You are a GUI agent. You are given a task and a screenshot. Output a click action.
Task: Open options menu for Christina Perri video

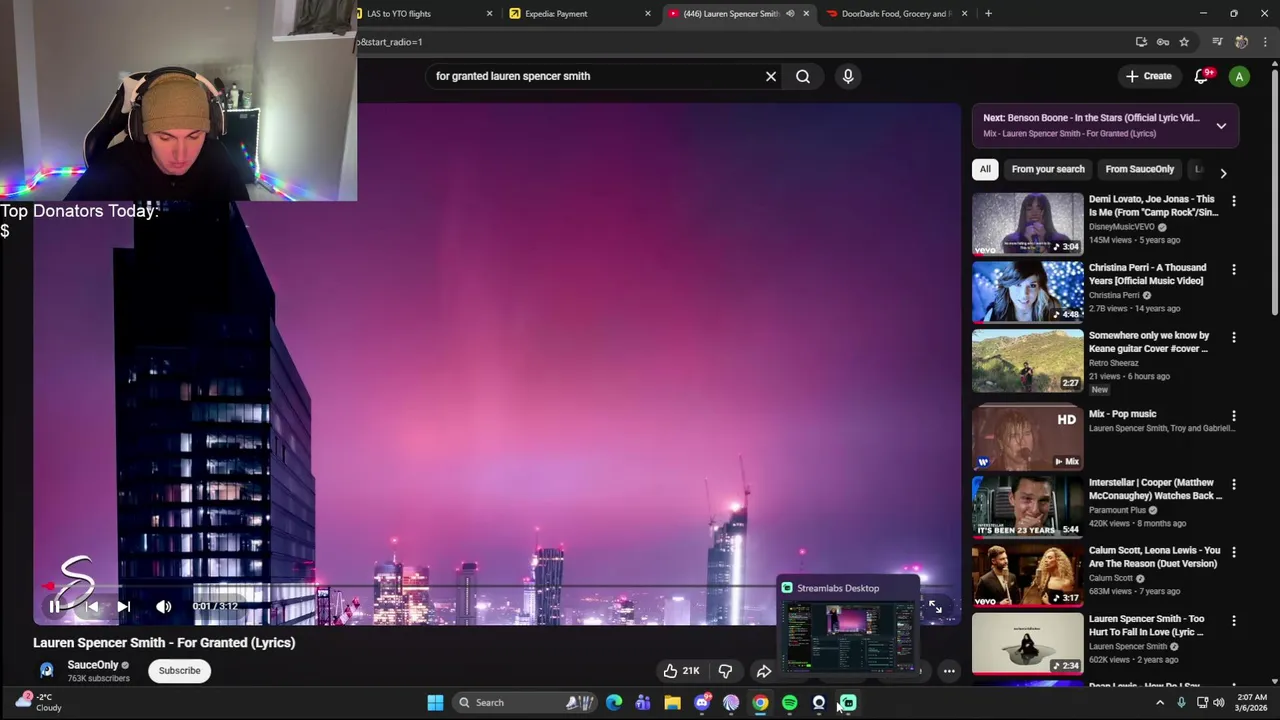pos(1233,270)
